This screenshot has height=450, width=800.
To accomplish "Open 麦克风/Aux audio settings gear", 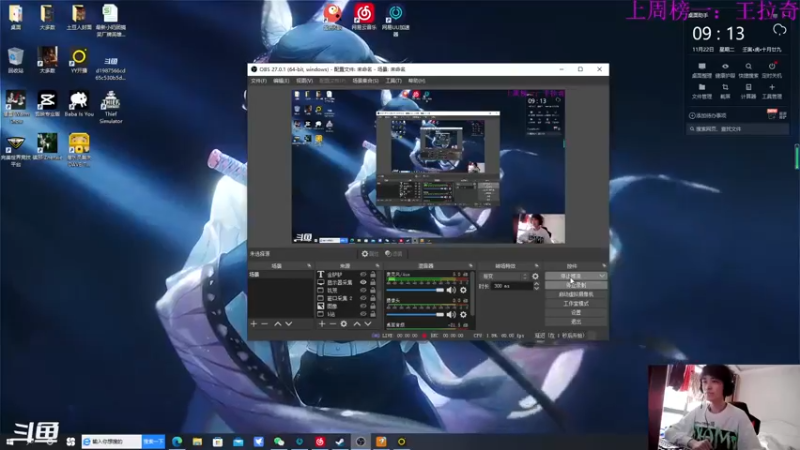I will [x=463, y=290].
